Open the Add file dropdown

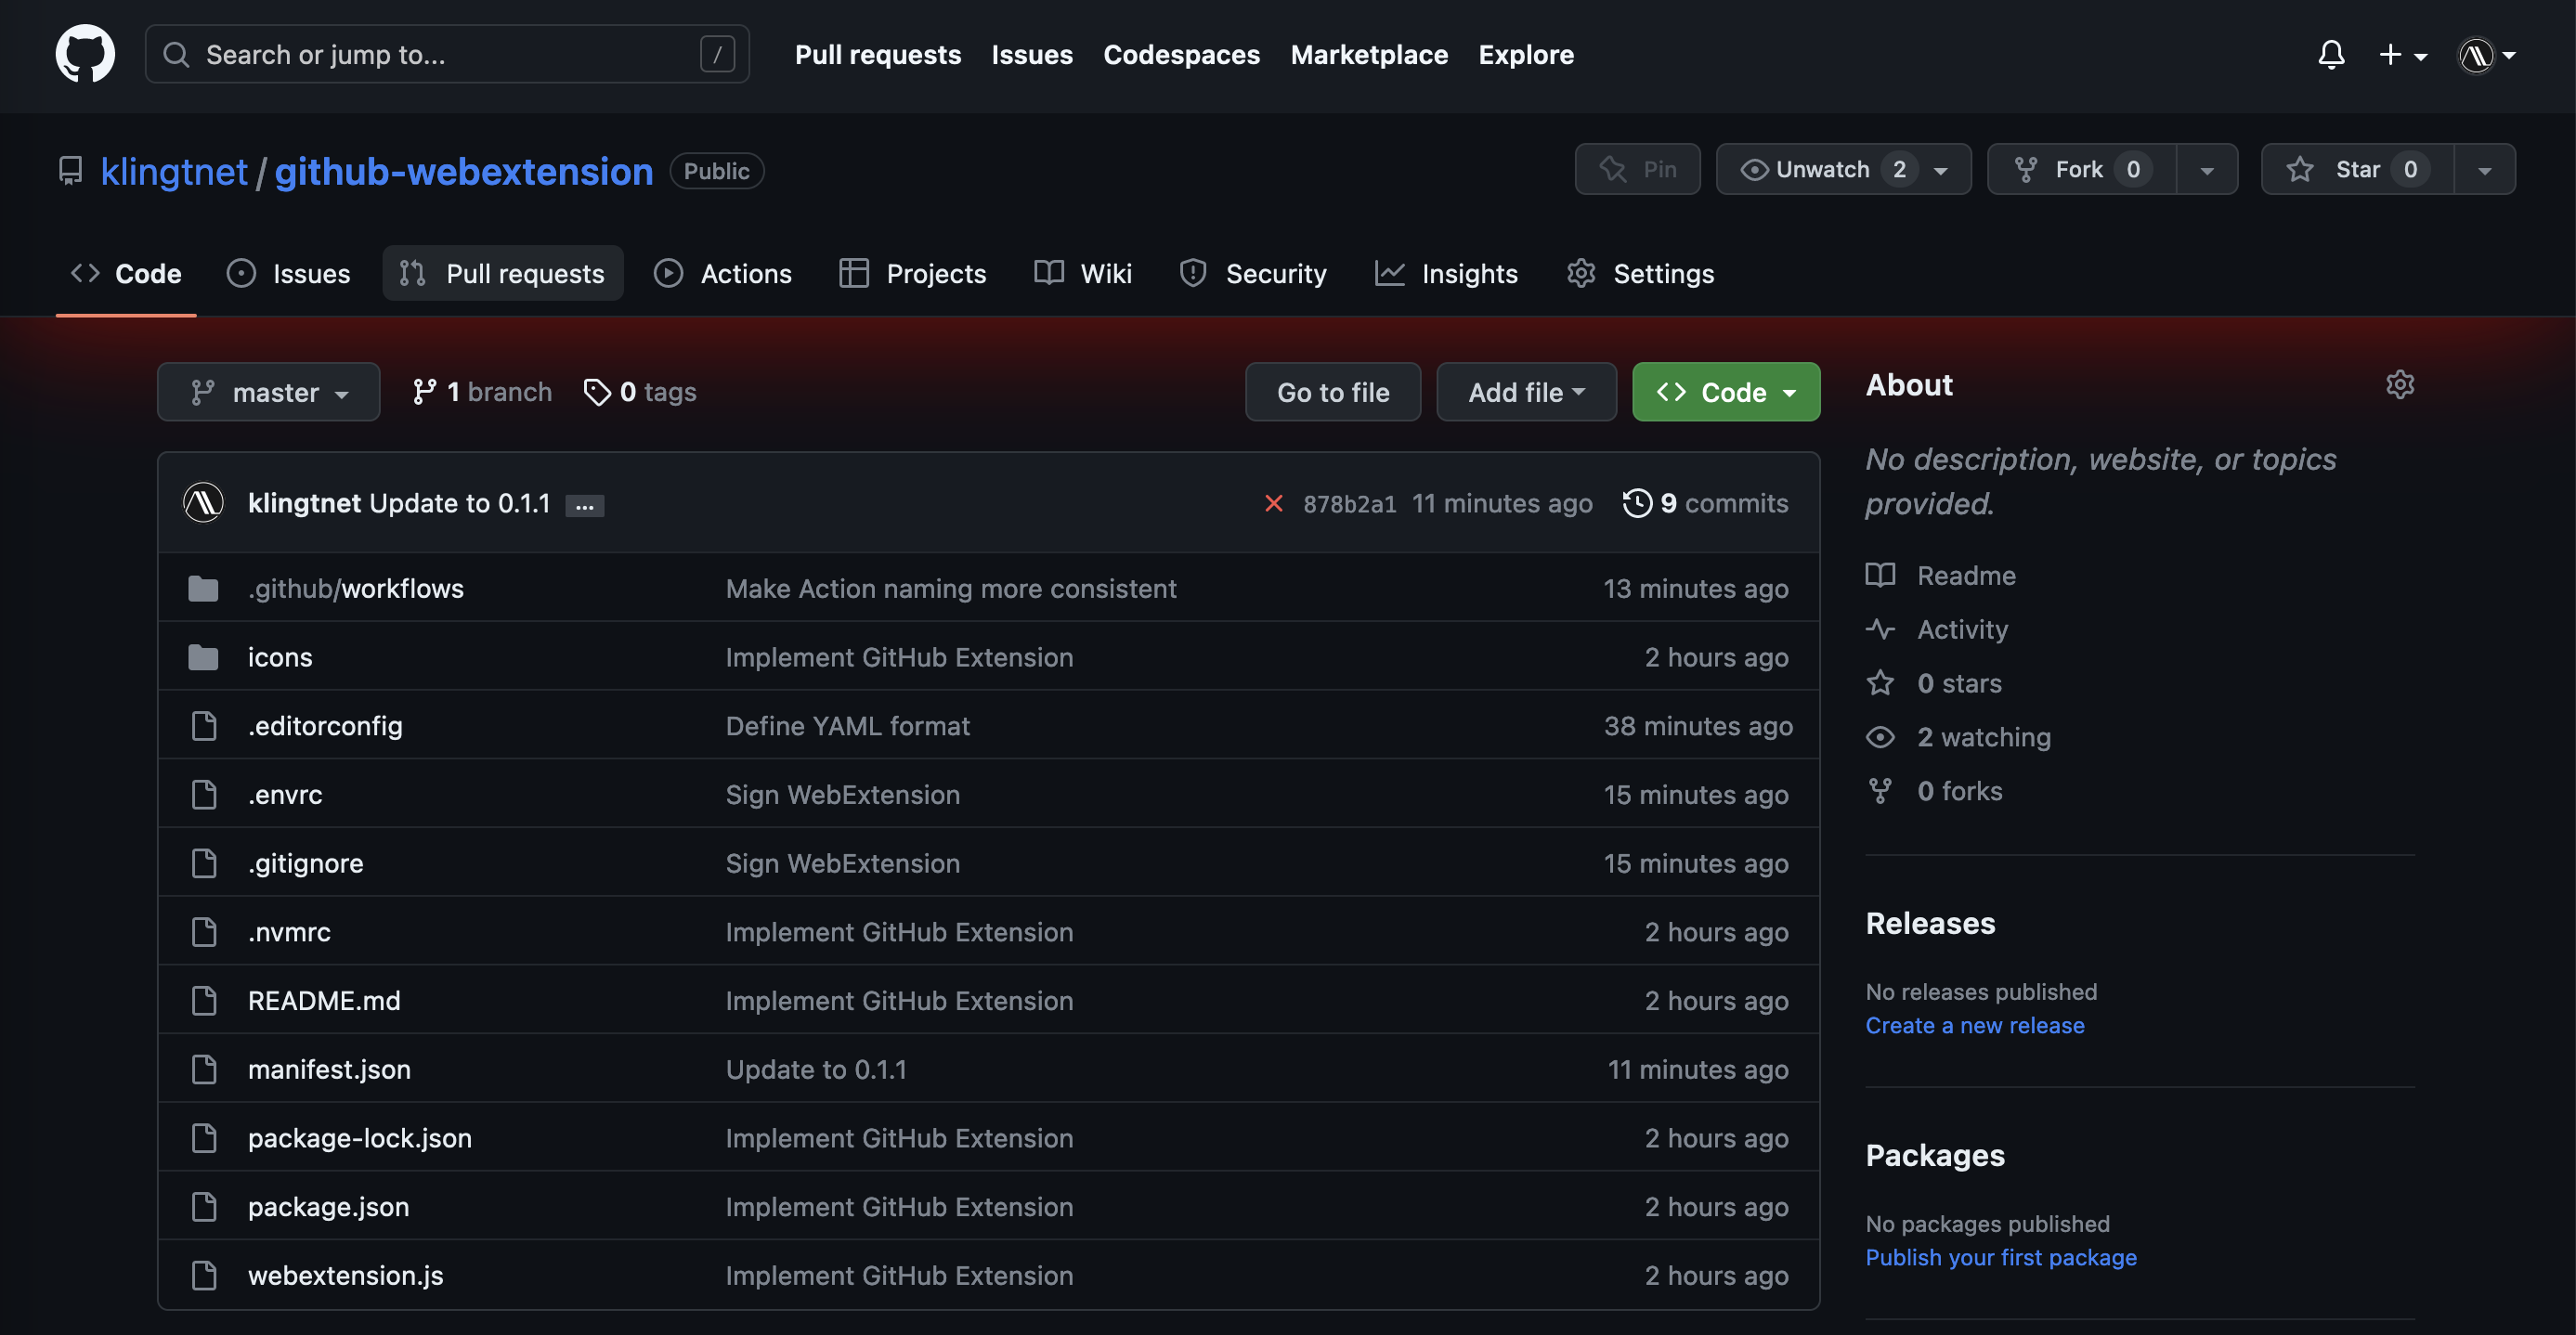coord(1525,392)
